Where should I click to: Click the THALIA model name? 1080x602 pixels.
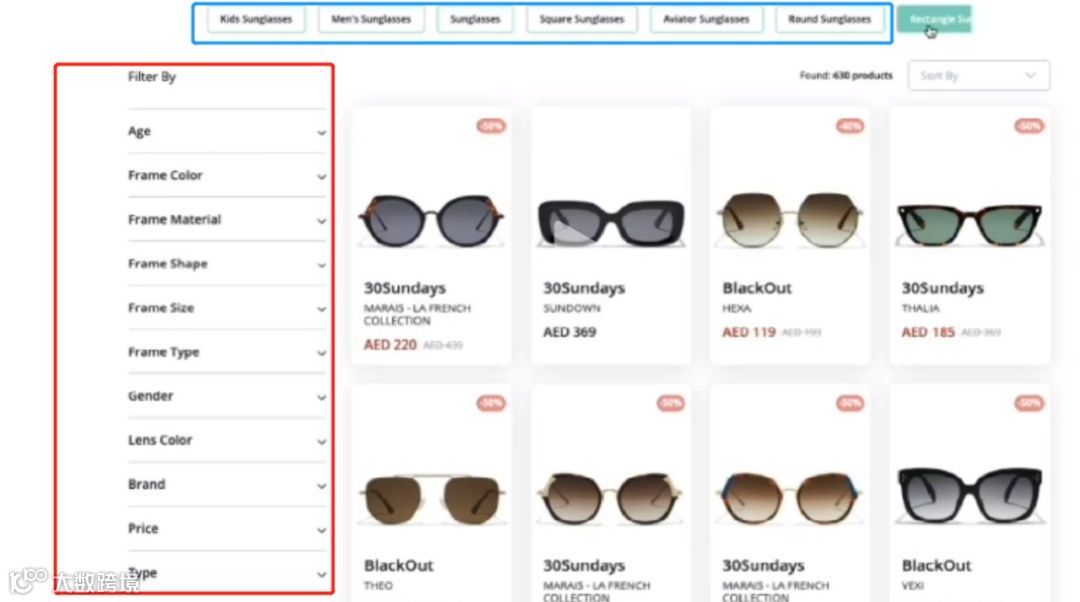point(920,308)
